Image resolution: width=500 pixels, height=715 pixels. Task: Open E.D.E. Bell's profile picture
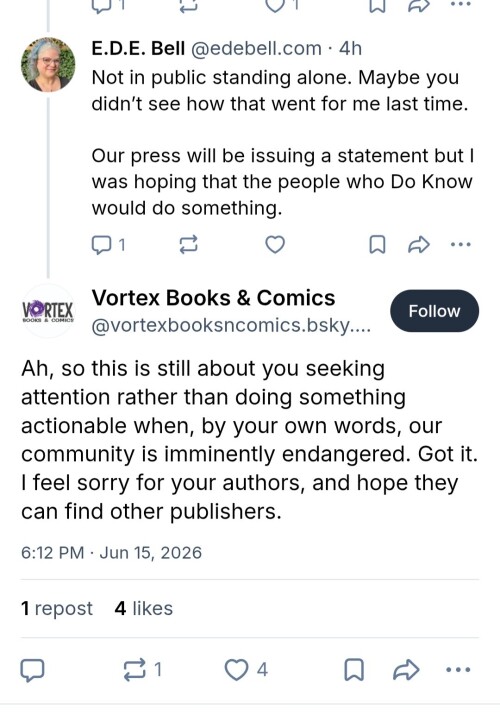click(48, 64)
